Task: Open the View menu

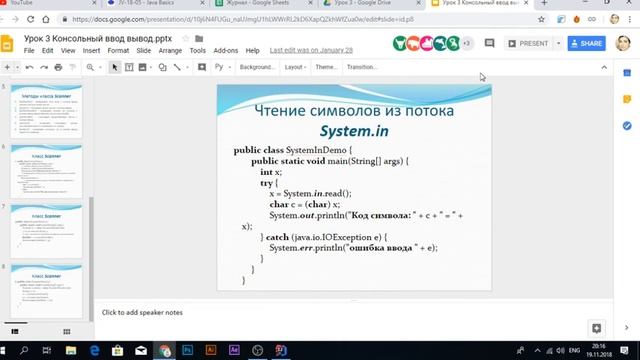Action: point(68,51)
